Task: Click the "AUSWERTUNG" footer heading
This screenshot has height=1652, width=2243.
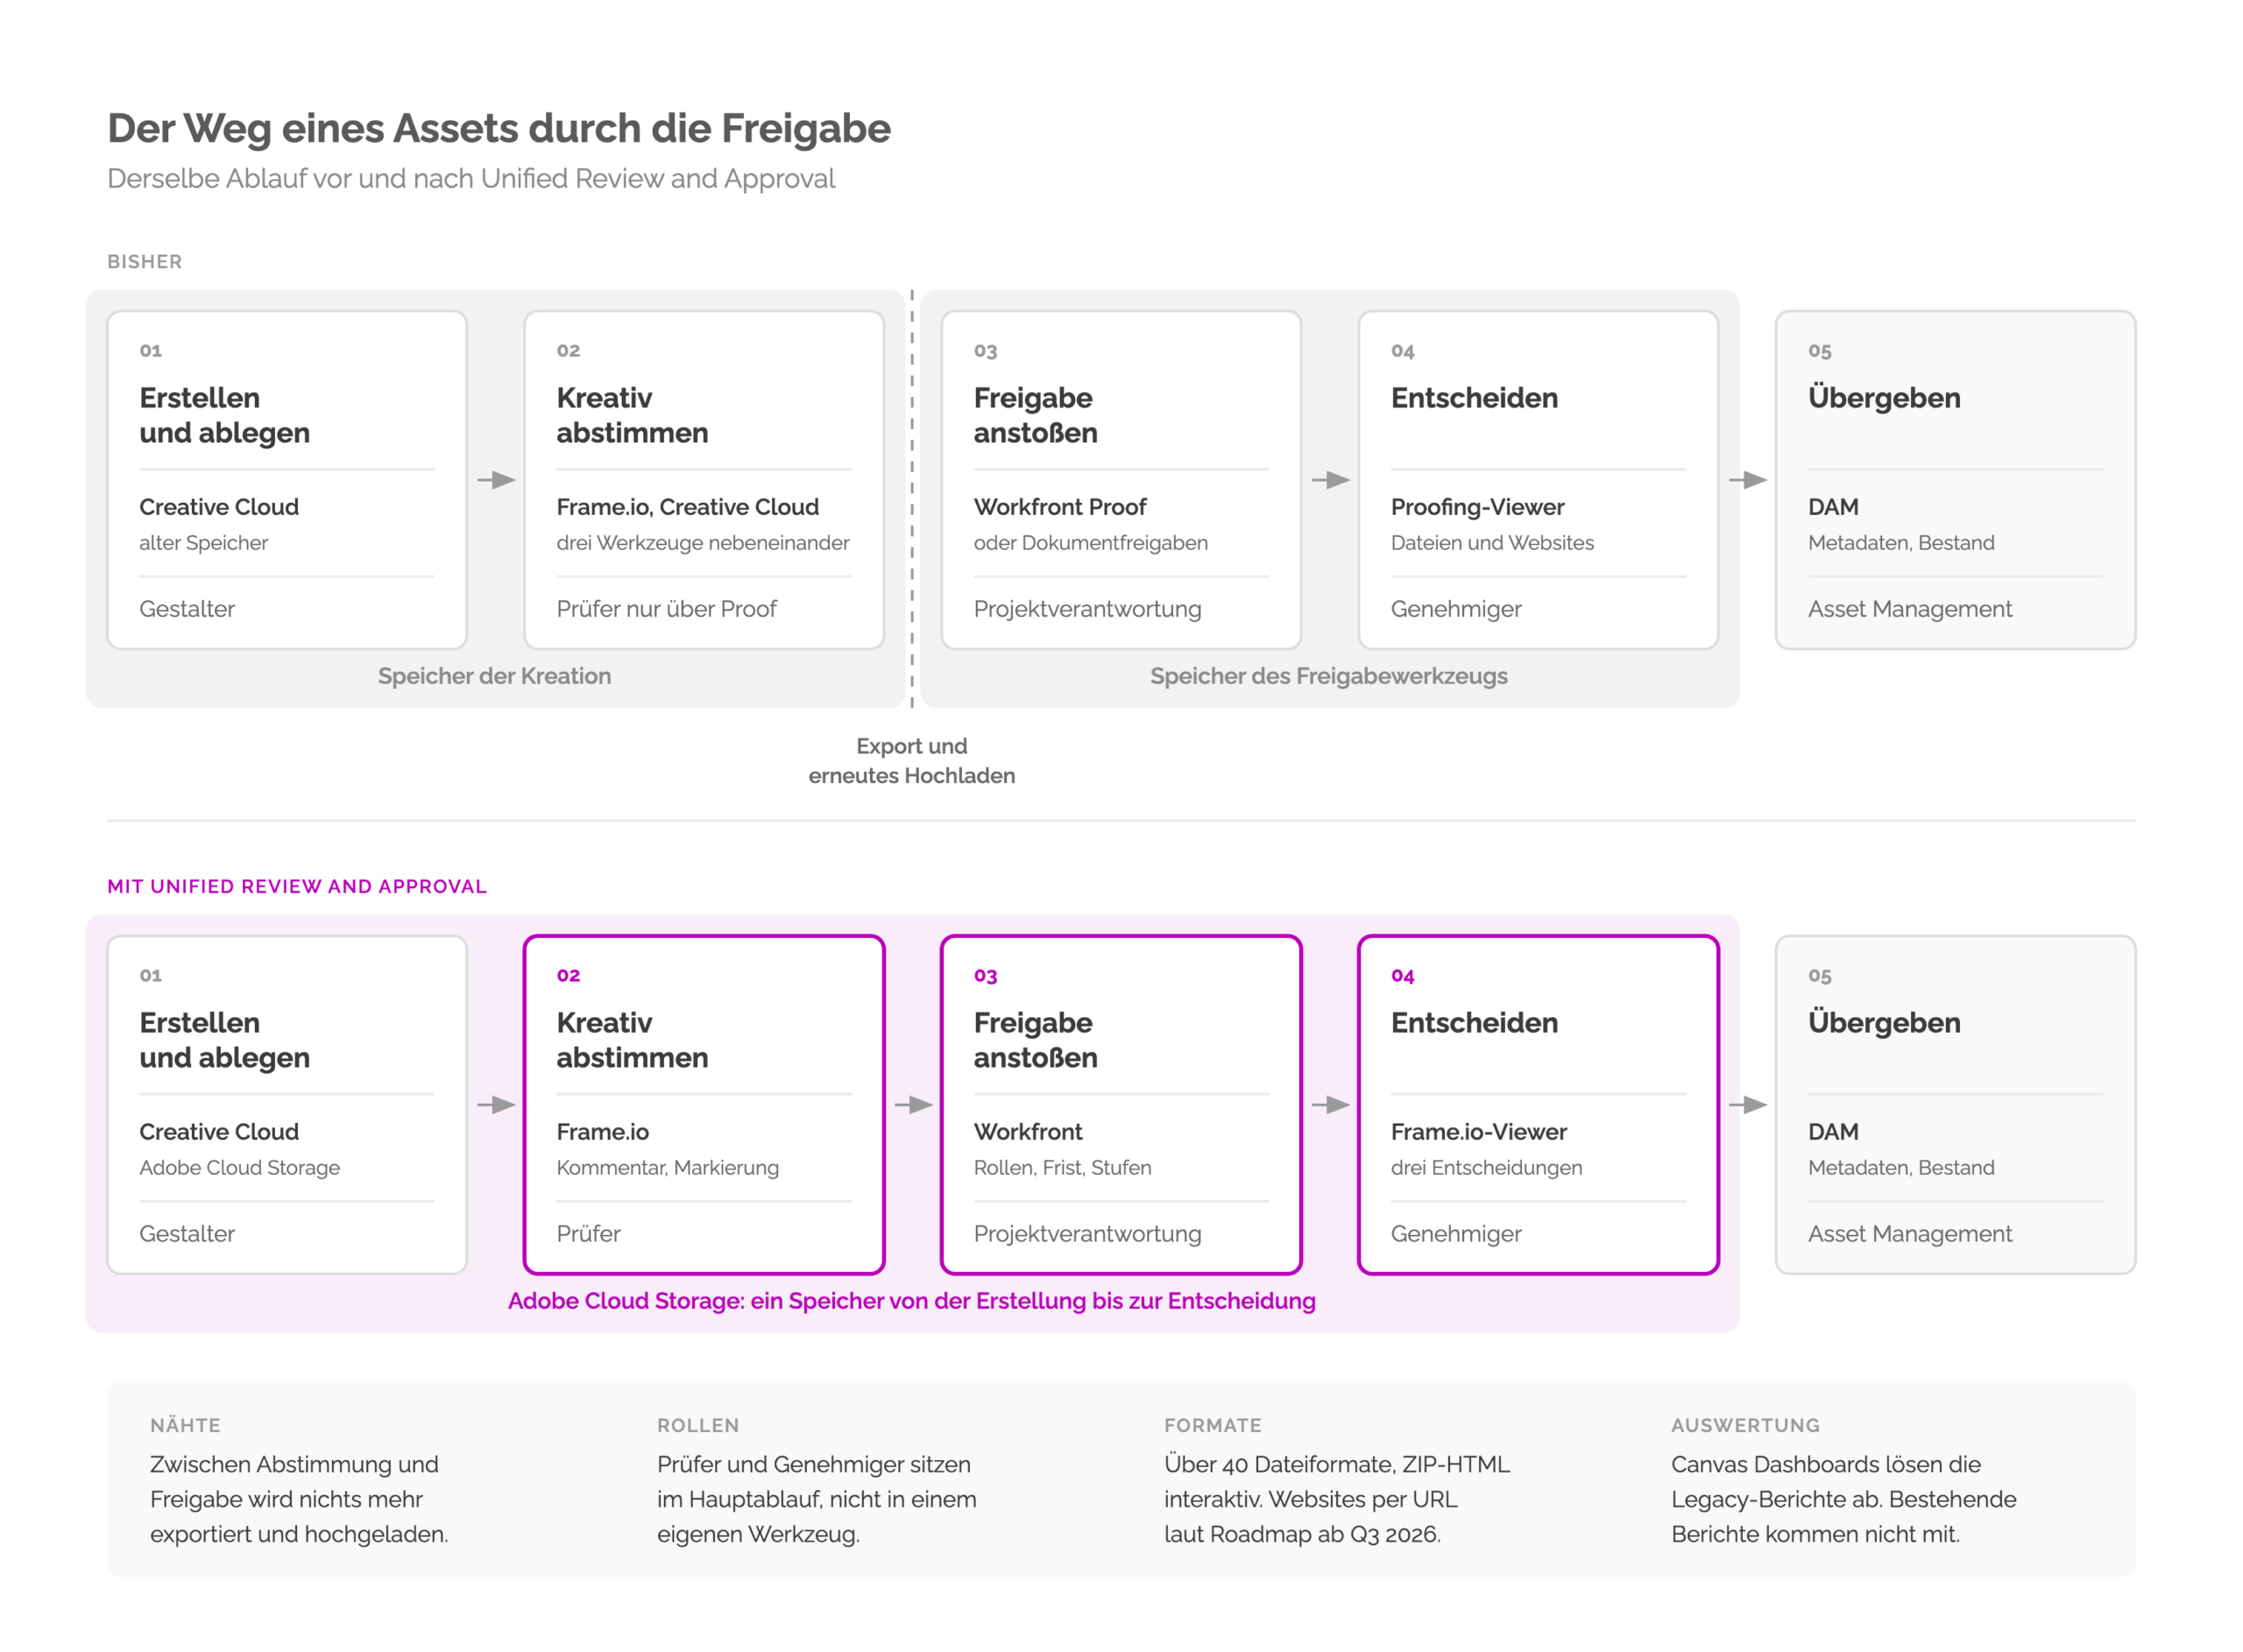Action: (x=1746, y=1425)
